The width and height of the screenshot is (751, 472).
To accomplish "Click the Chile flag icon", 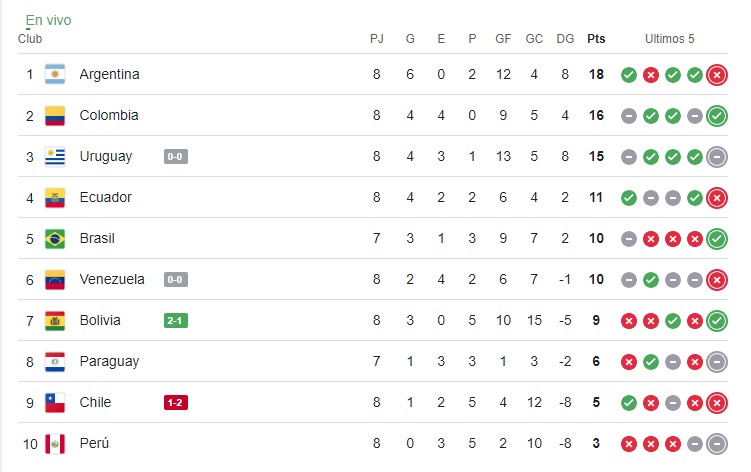I will [55, 402].
